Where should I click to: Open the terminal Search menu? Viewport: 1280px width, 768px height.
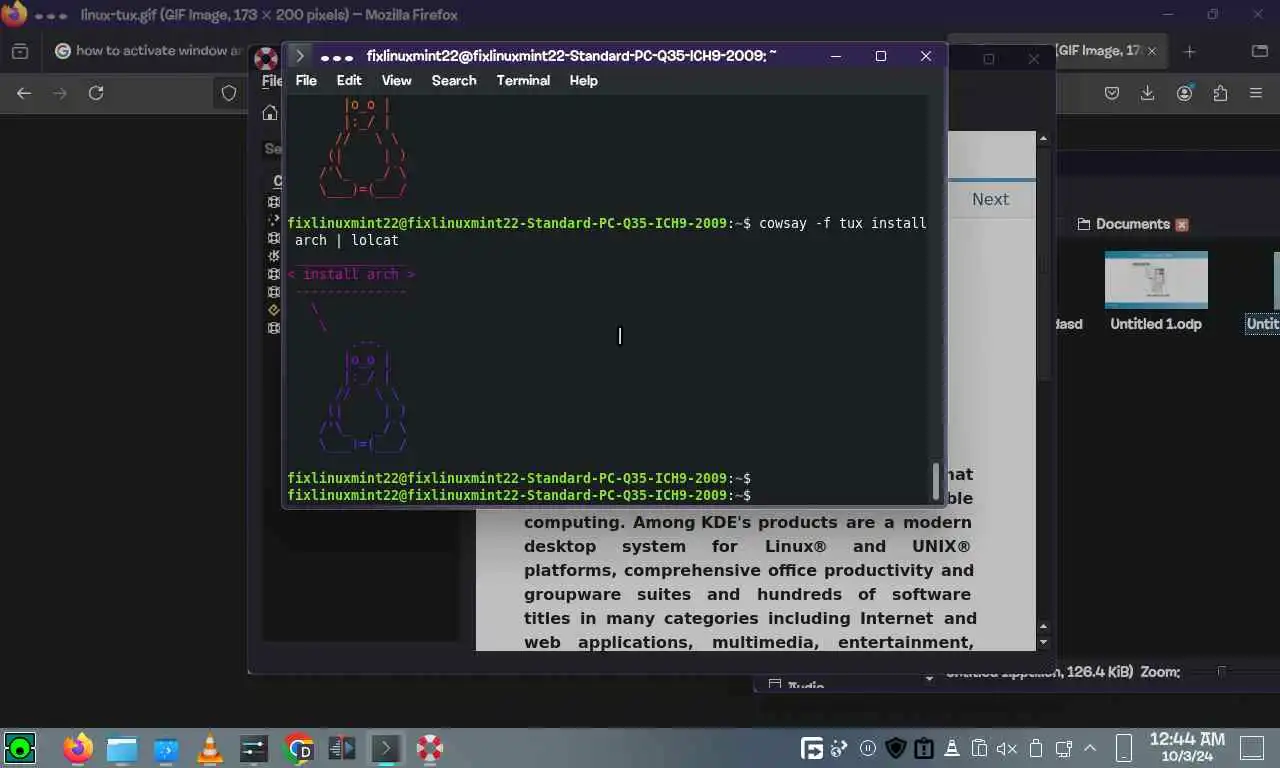[x=454, y=80]
